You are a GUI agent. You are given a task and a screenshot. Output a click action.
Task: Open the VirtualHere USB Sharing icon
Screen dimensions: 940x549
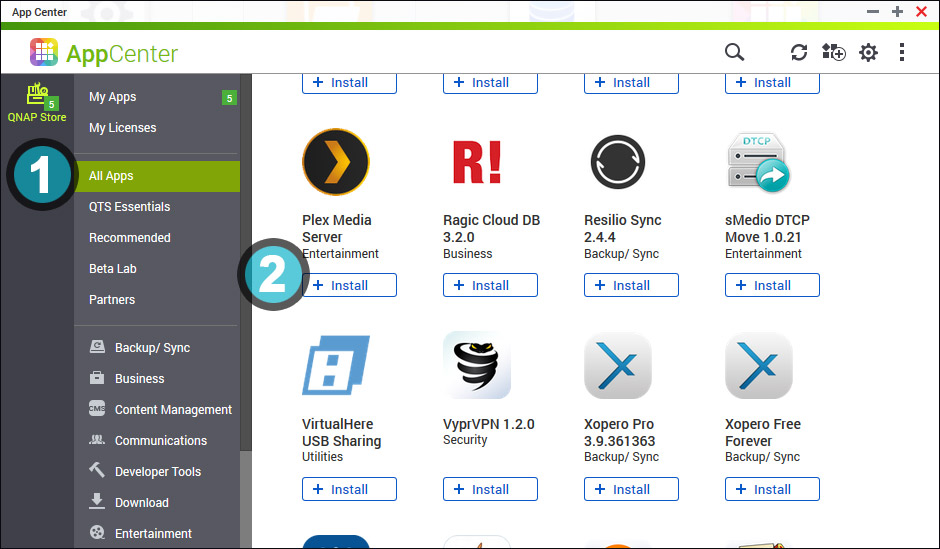point(336,365)
